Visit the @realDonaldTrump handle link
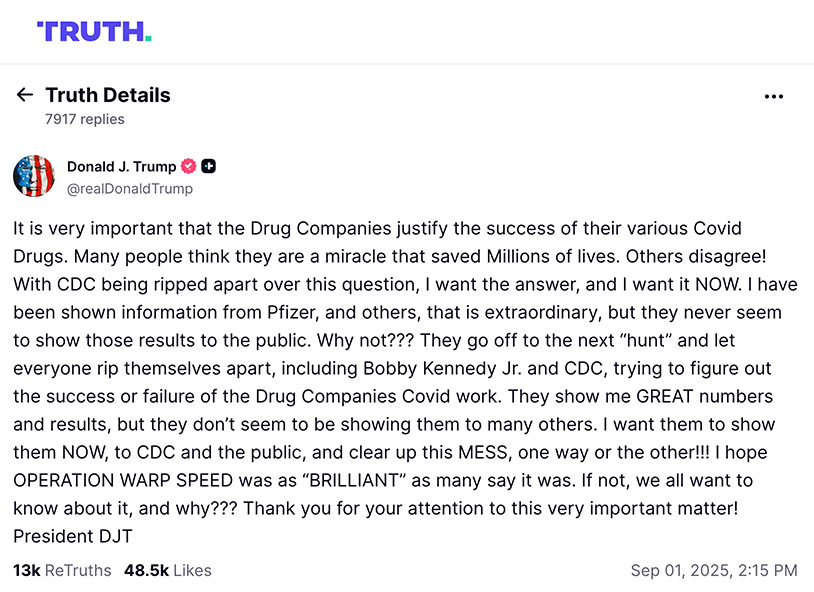Screen dimensions: 814x592 pyautogui.click(x=130, y=188)
